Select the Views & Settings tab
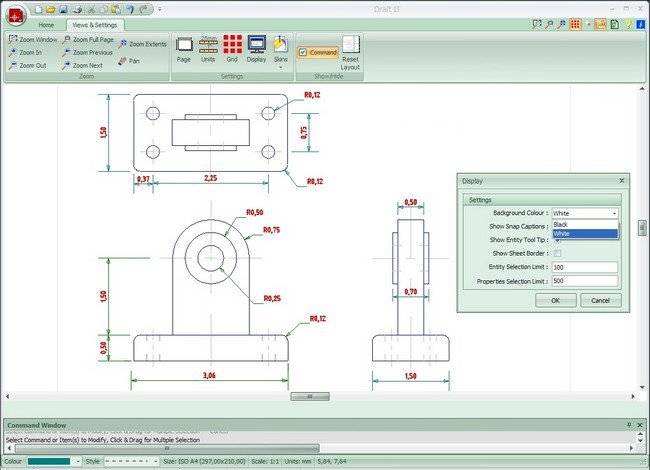650x470 pixels. (93, 24)
